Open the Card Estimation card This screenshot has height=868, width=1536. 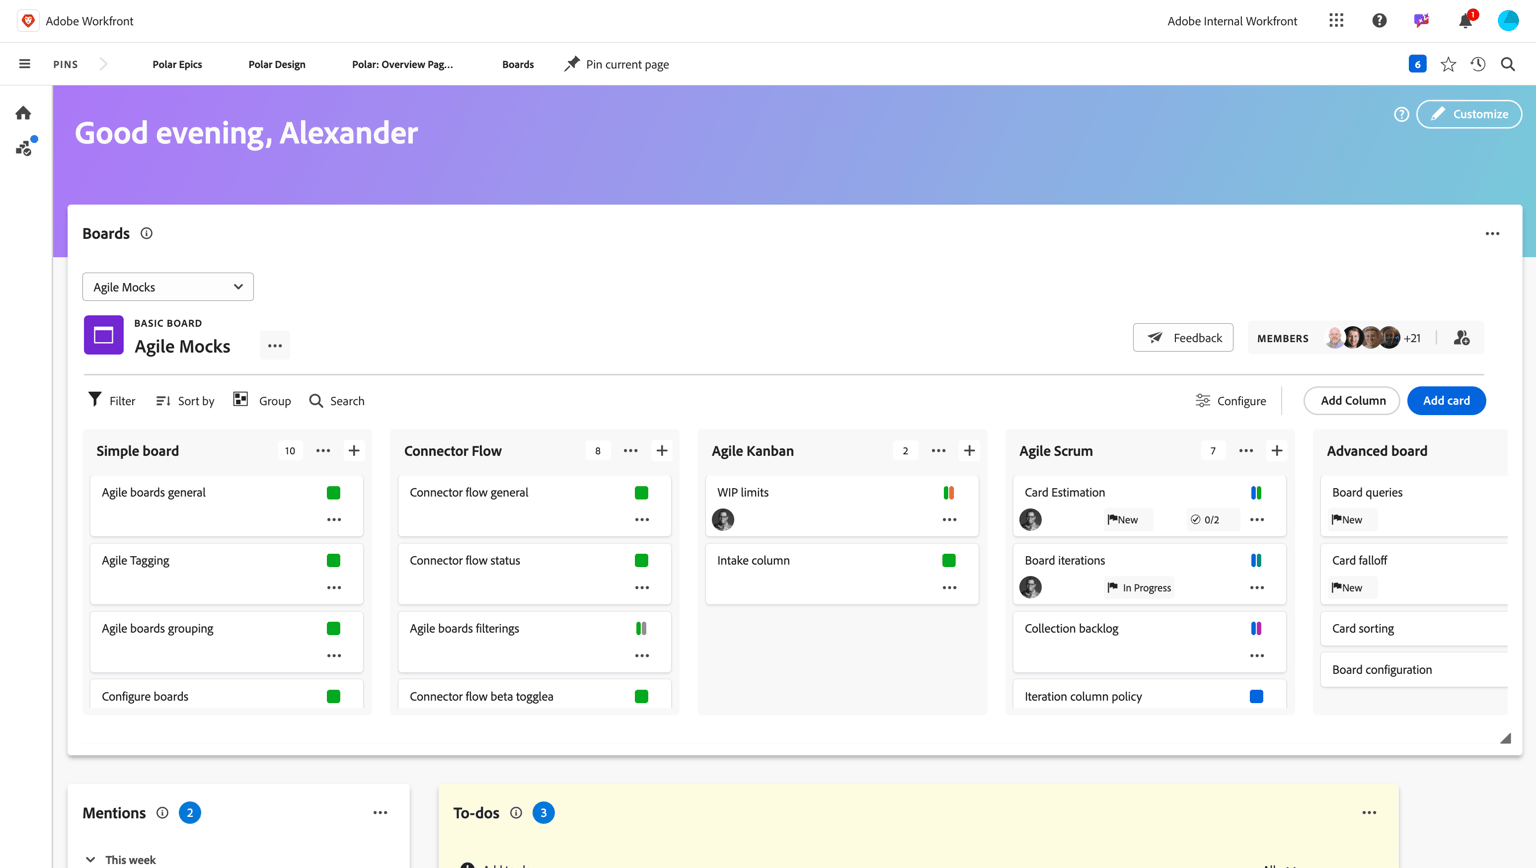click(x=1149, y=506)
